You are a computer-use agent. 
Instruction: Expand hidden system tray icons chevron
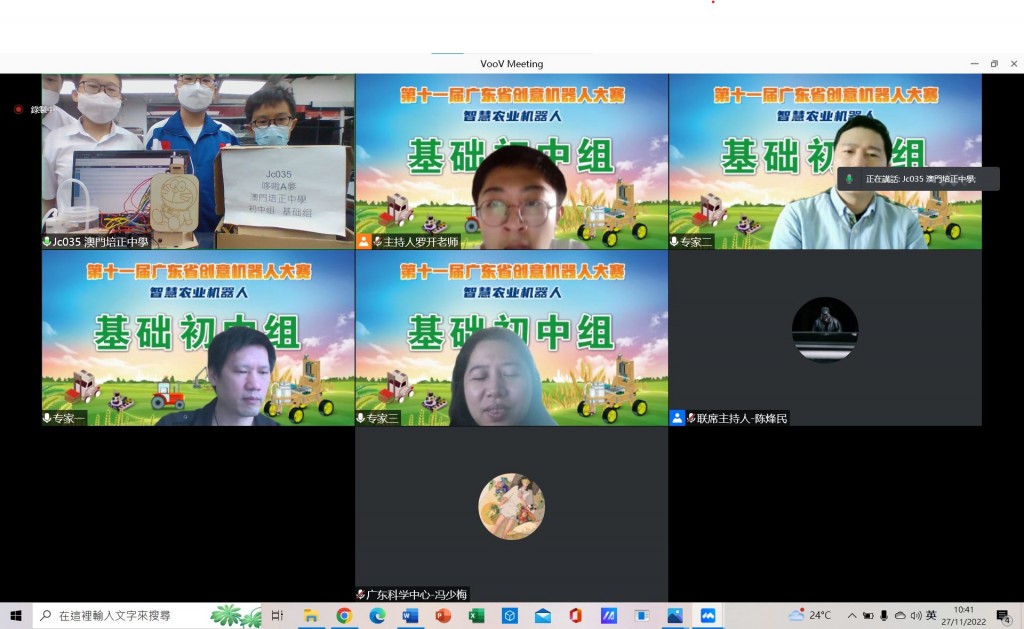click(852, 616)
